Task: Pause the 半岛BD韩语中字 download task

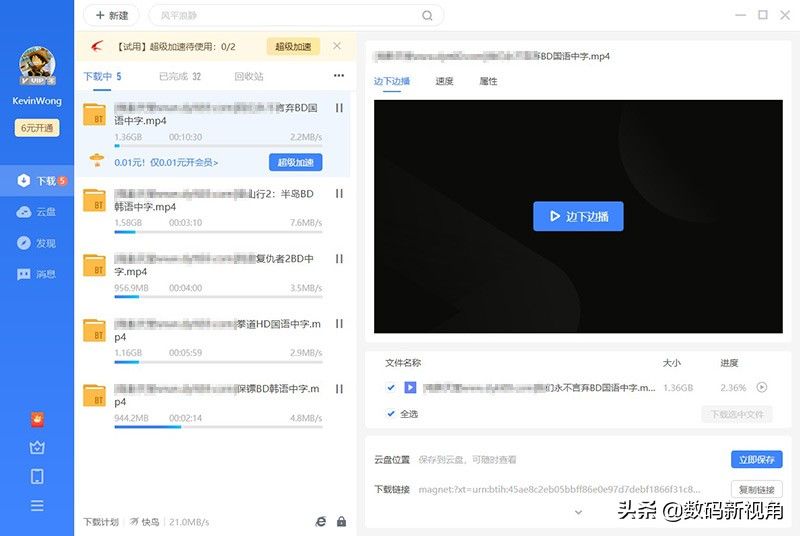Action: [x=339, y=194]
